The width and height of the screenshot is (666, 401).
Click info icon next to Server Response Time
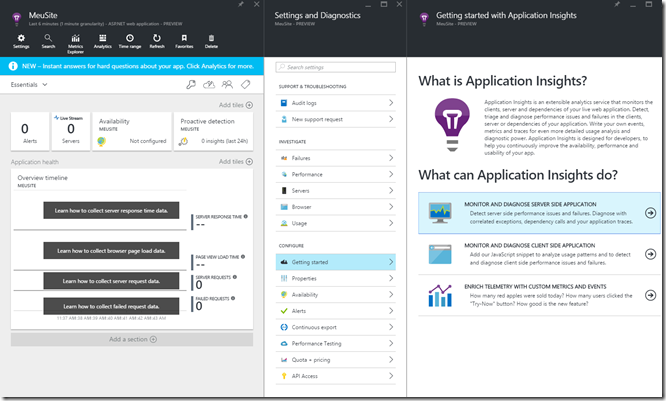point(246,217)
